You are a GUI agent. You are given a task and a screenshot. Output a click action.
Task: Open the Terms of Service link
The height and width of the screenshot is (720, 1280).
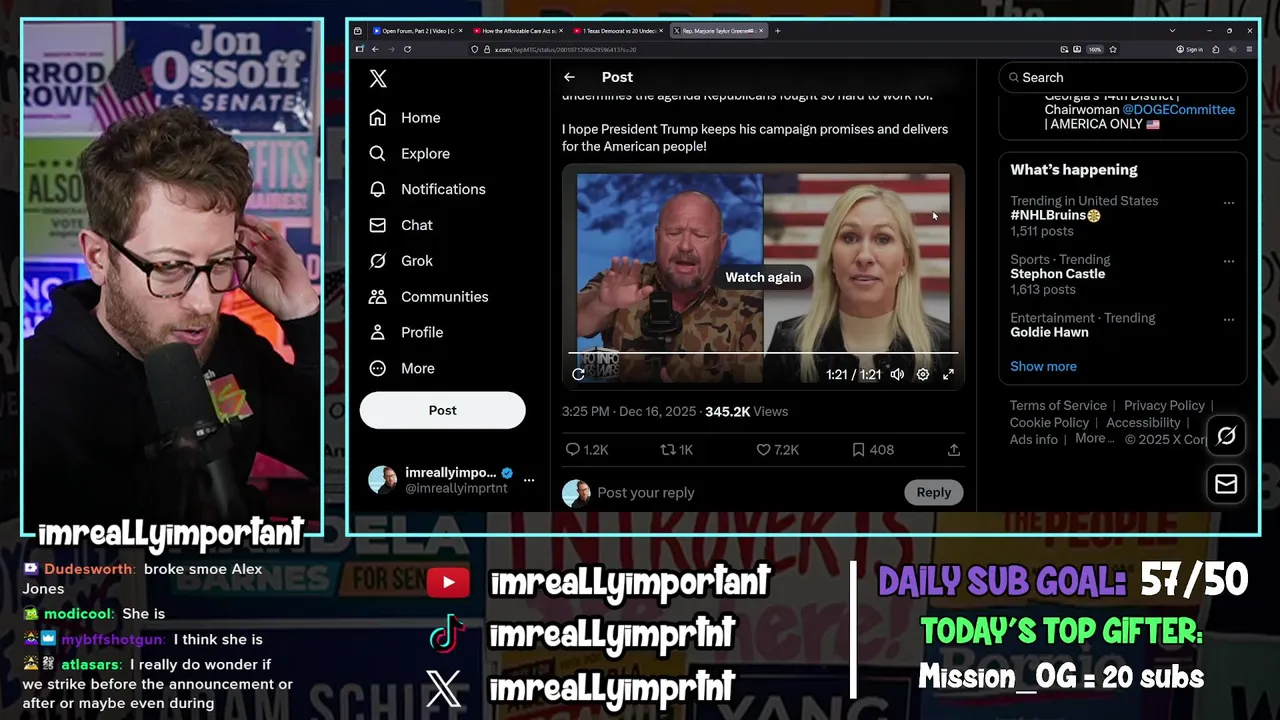click(1058, 405)
